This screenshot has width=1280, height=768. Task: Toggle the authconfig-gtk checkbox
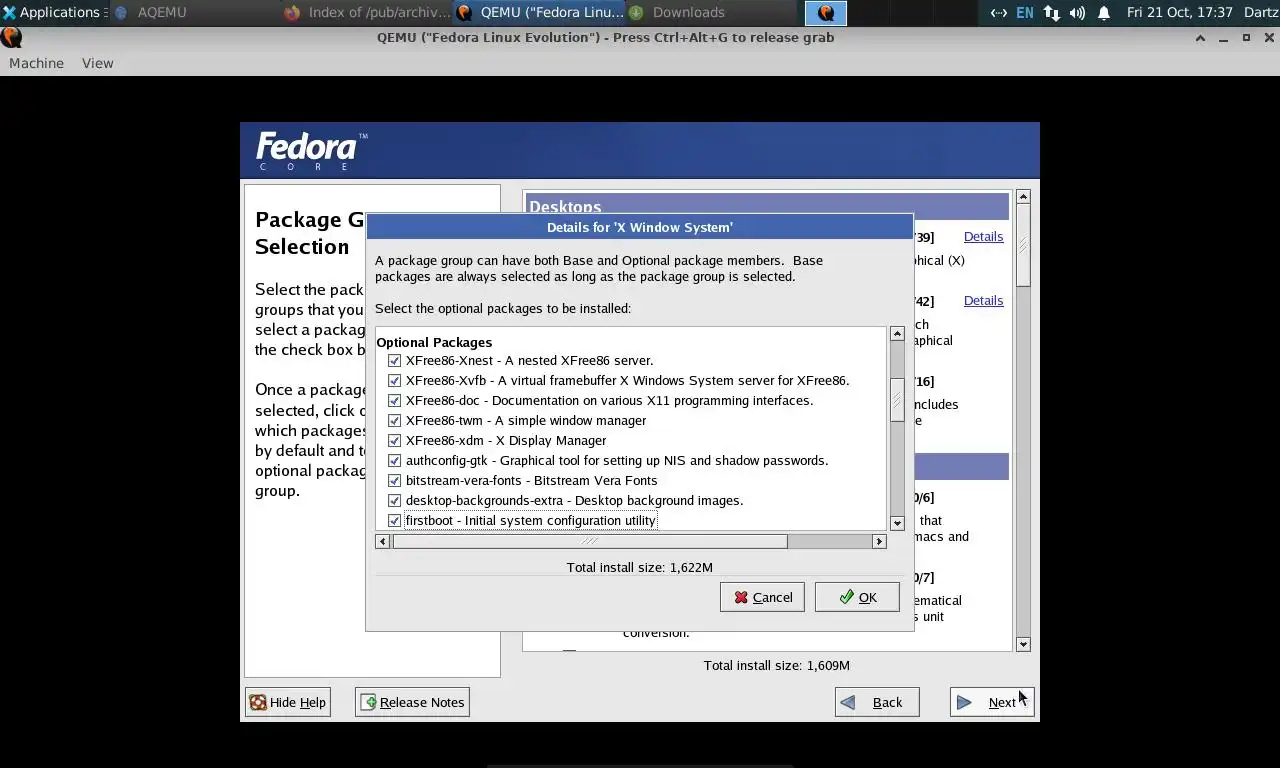tap(394, 460)
